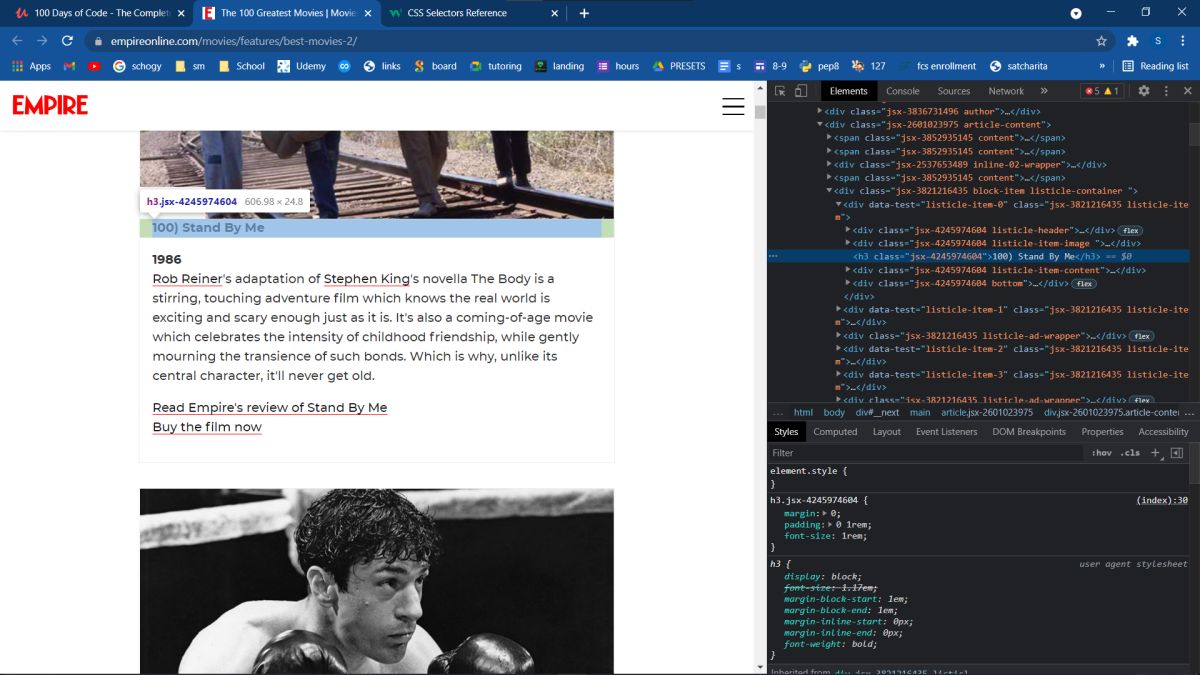Toggle the .cls element classes panel
The image size is (1200, 675).
coord(1130,453)
